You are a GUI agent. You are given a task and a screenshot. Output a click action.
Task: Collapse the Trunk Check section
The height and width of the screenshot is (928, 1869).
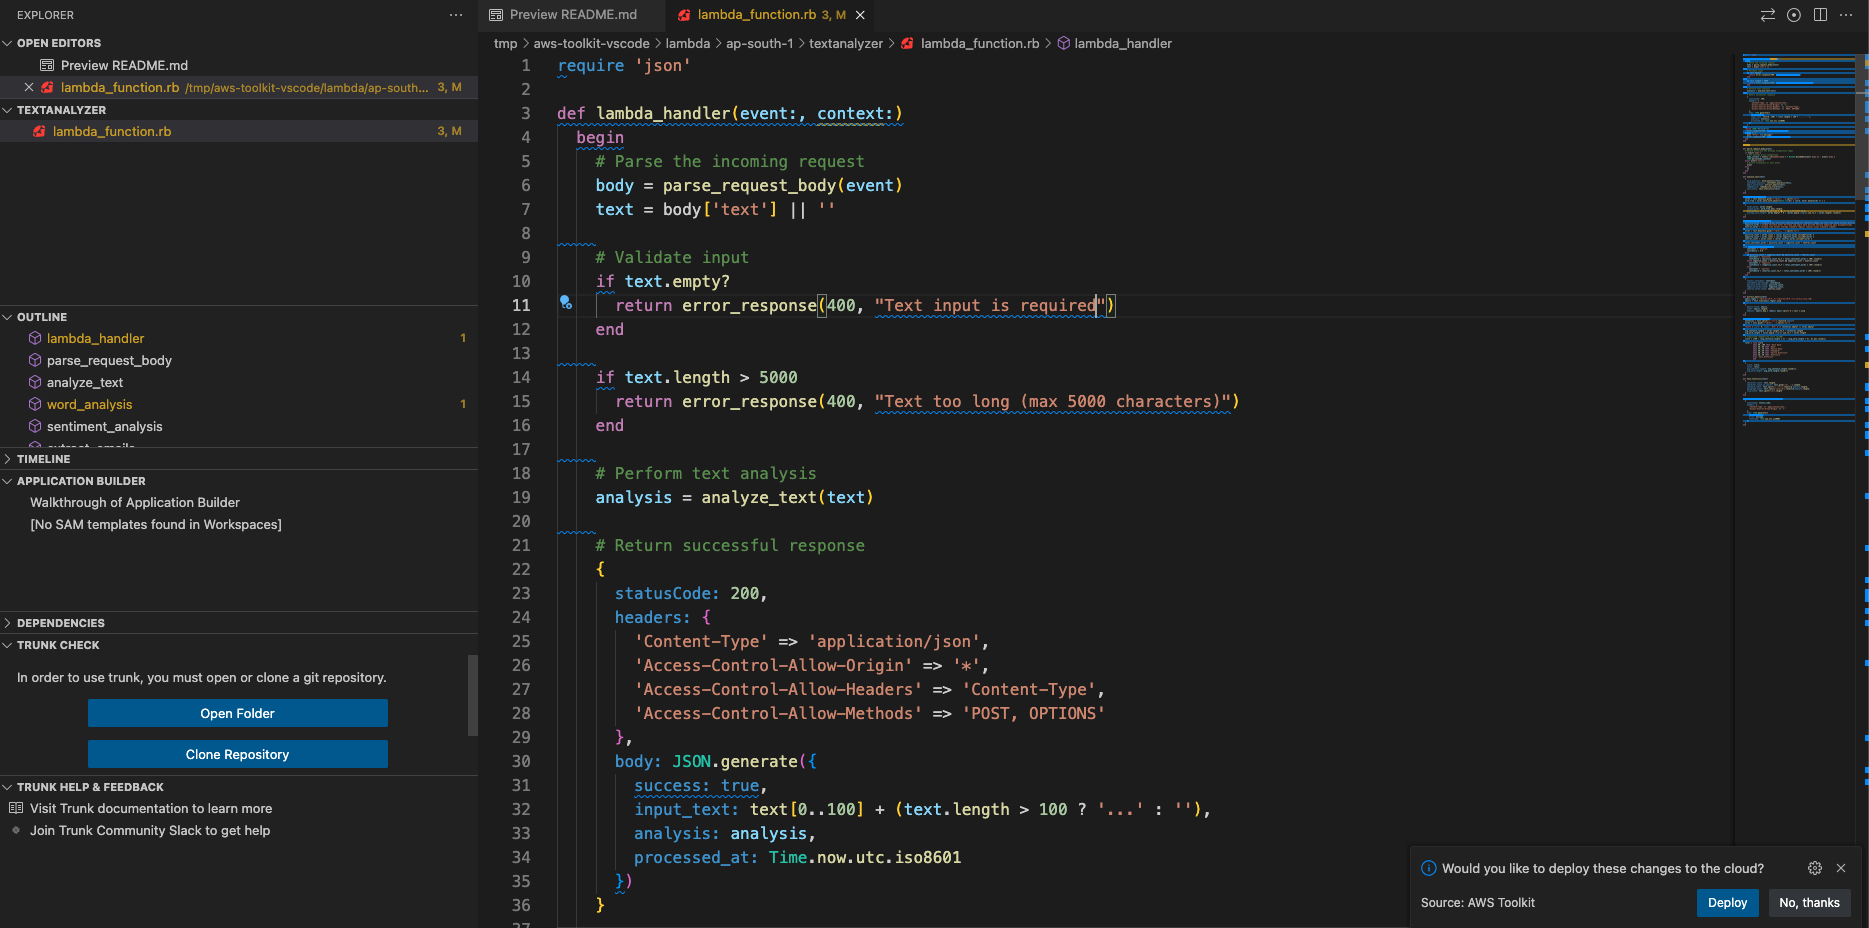(8, 645)
